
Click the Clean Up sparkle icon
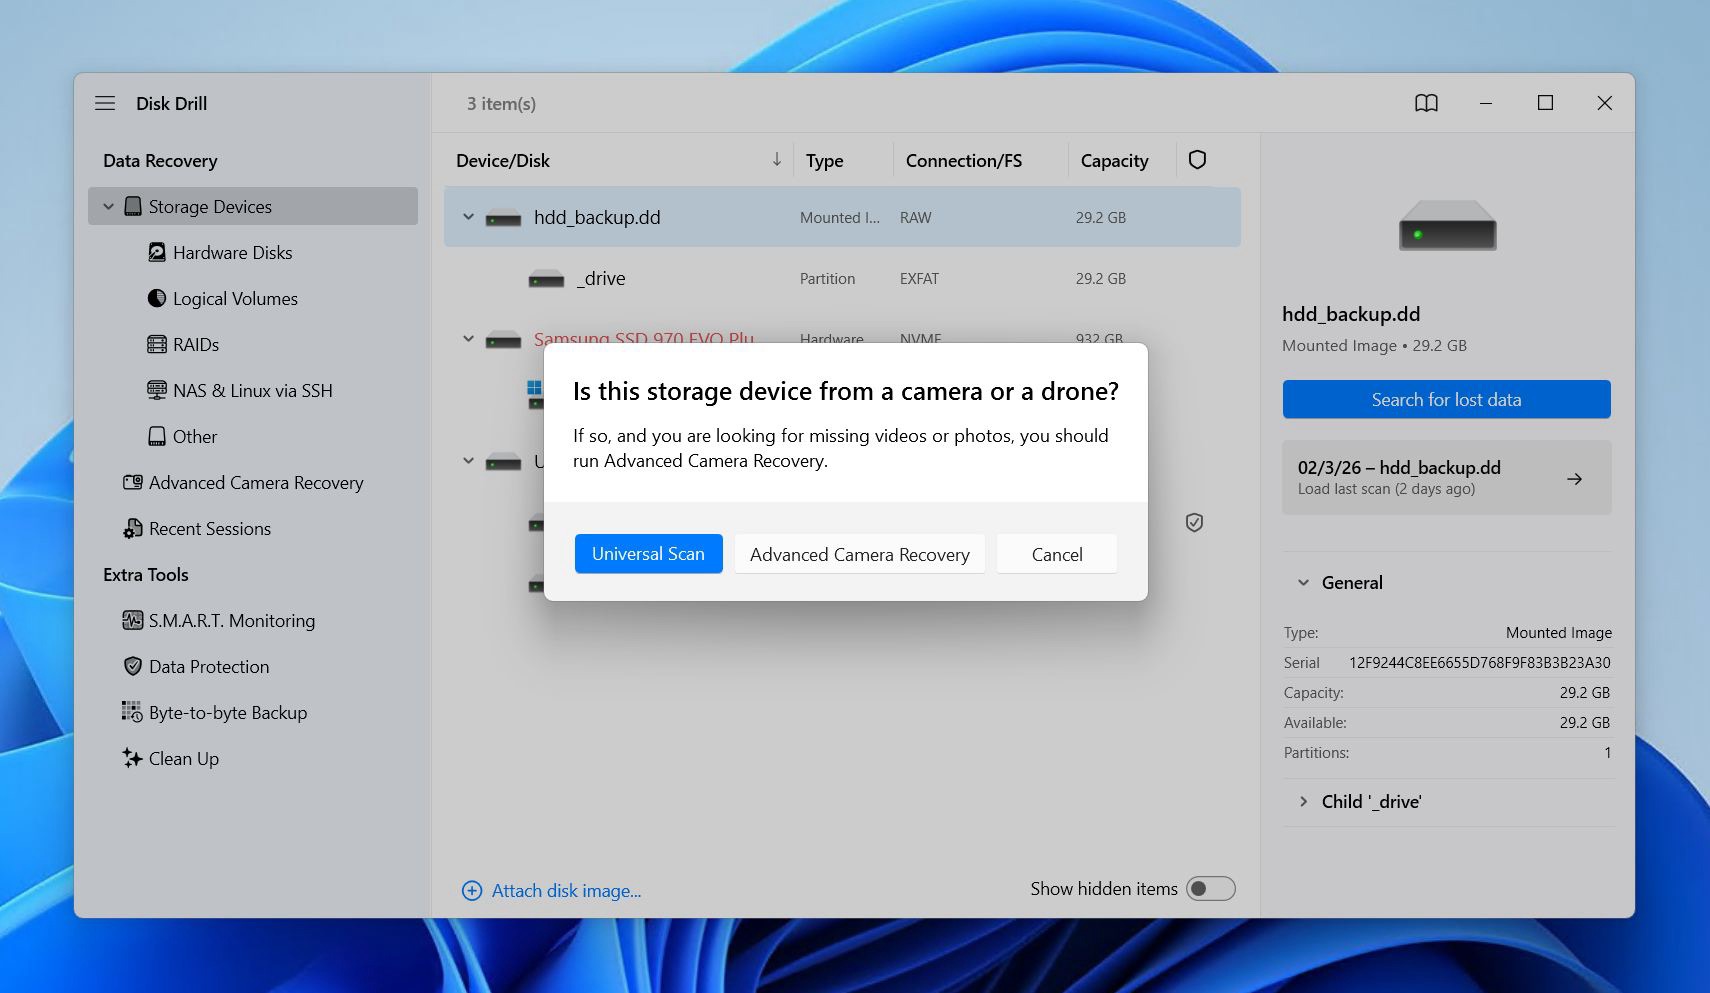[132, 759]
